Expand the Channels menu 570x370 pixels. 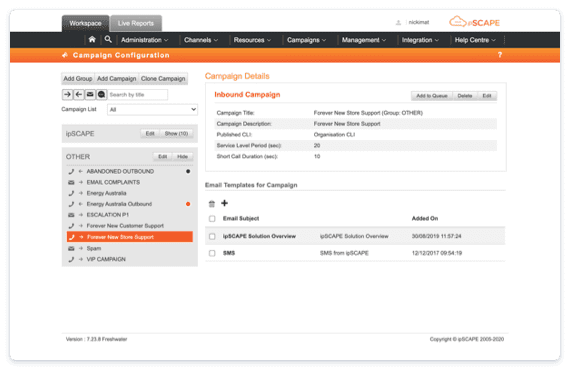[201, 40]
